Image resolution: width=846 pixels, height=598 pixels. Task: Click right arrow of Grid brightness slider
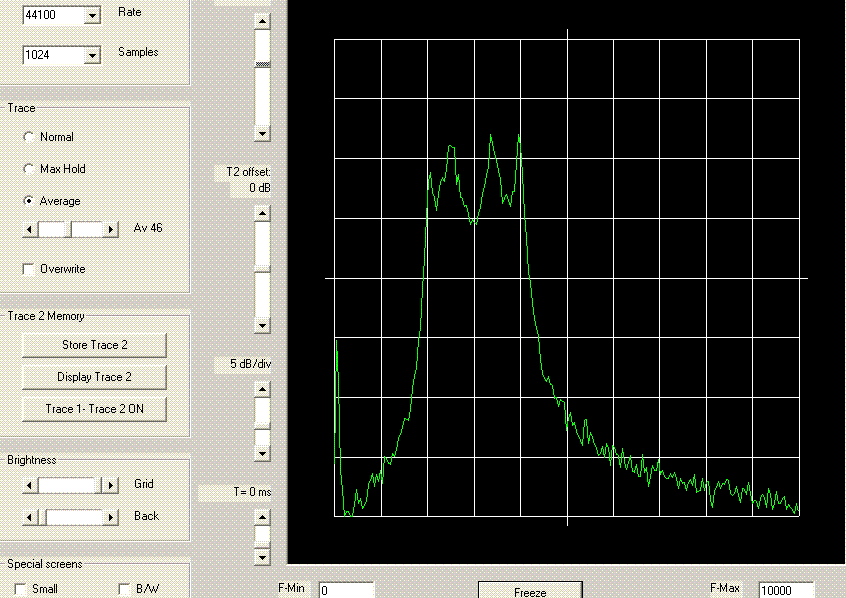coord(111,485)
